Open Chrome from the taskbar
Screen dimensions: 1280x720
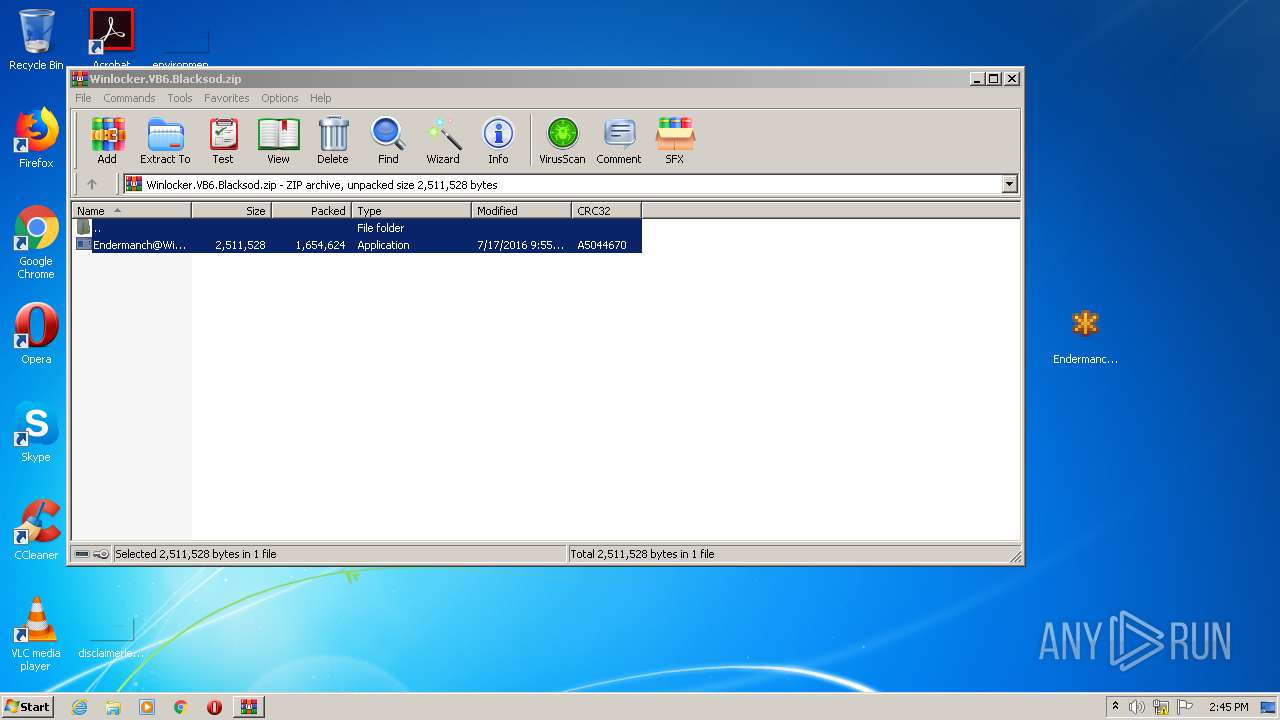(181, 707)
